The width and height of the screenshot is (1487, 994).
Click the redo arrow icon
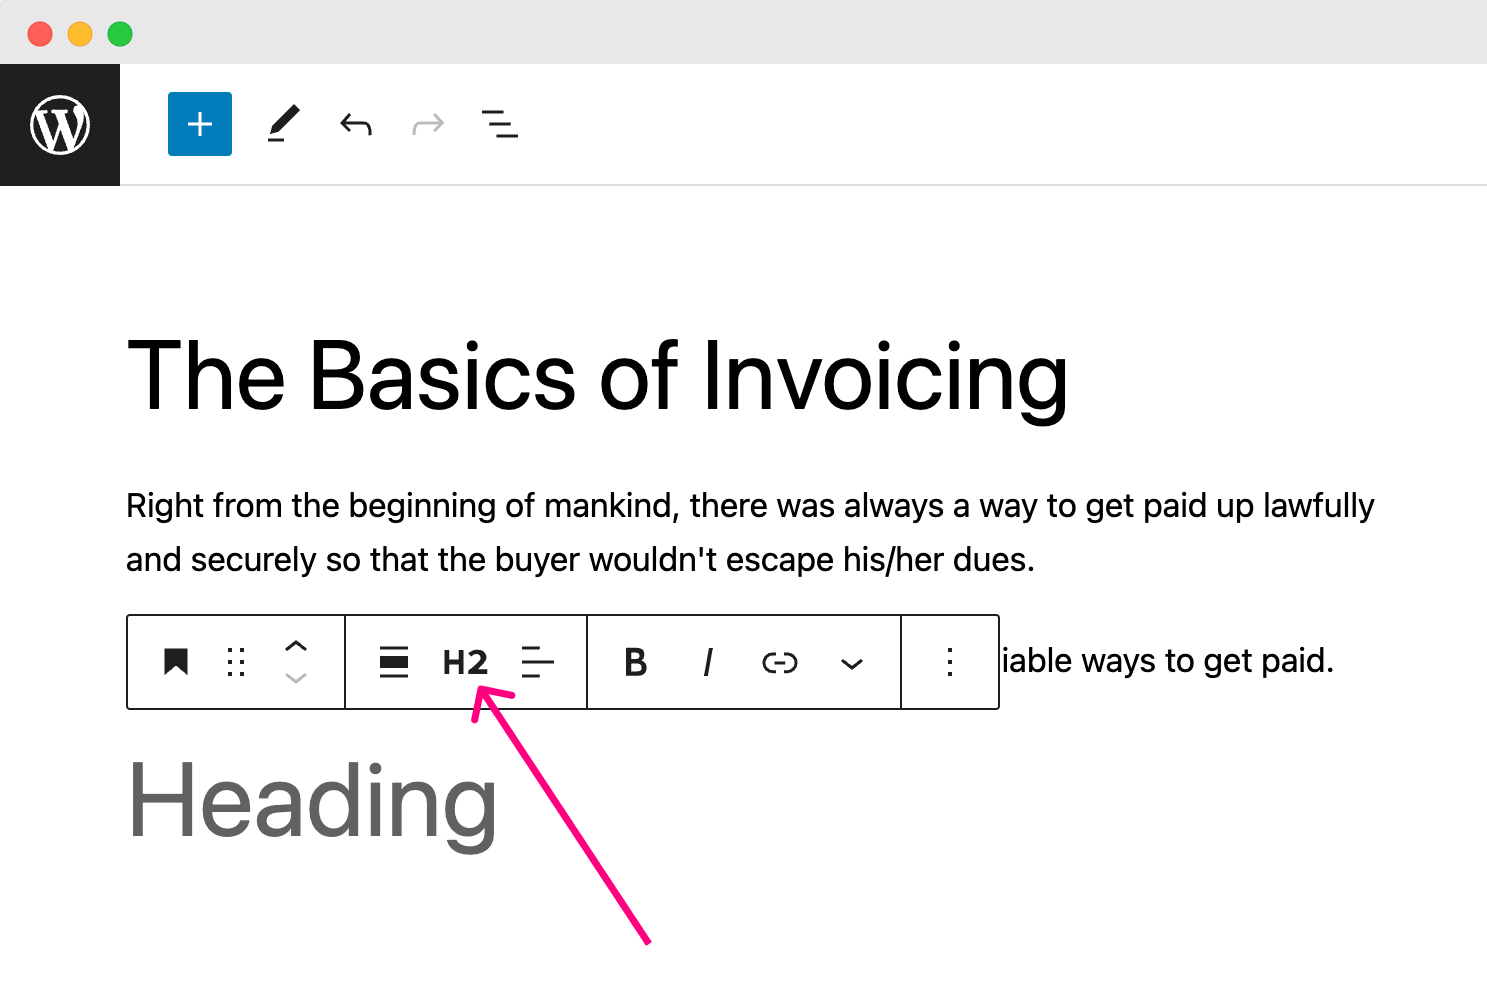pos(428,125)
